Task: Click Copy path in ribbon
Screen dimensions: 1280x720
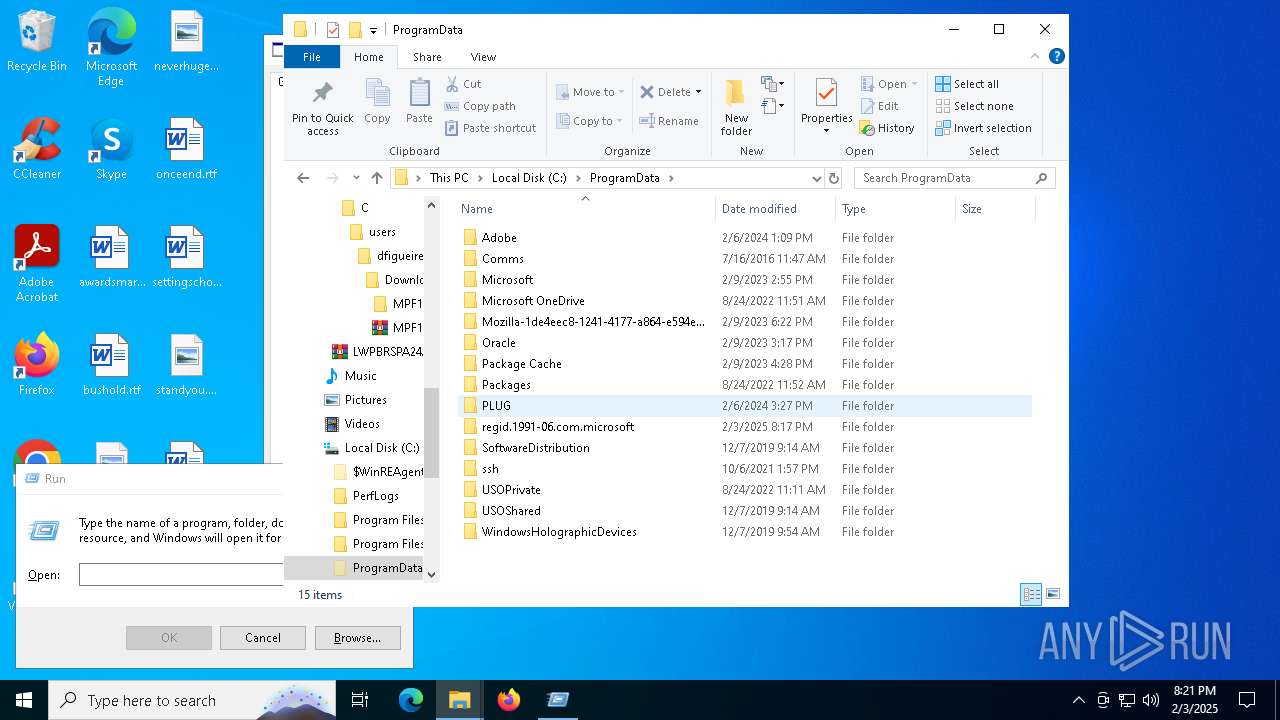Action: click(481, 106)
